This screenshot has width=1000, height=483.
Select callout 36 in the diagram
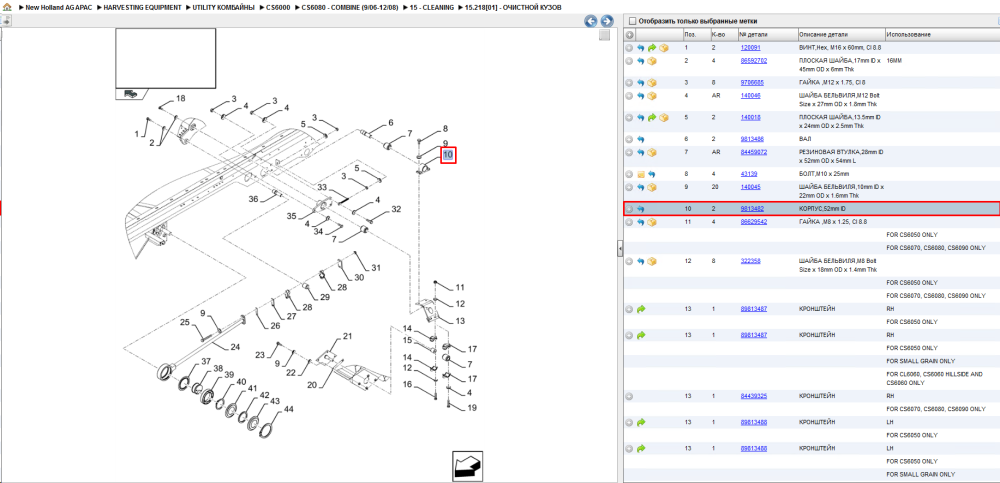253,198
